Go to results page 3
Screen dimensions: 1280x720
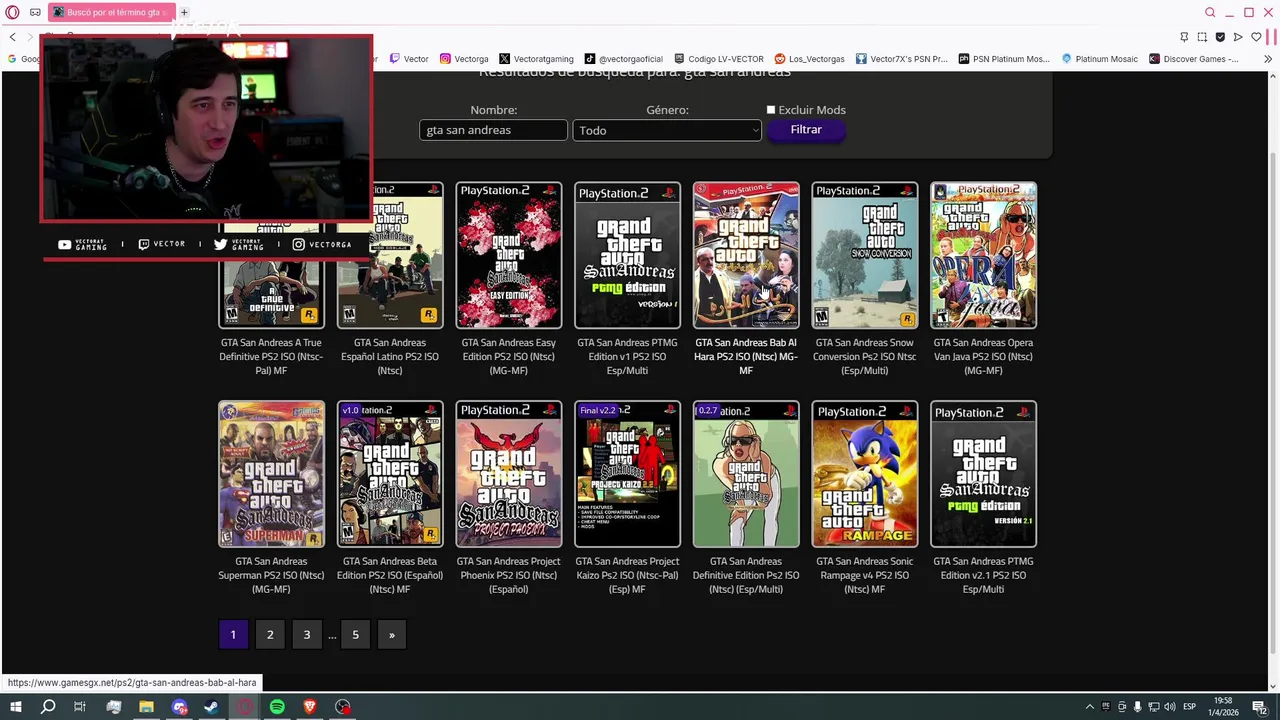pos(307,634)
